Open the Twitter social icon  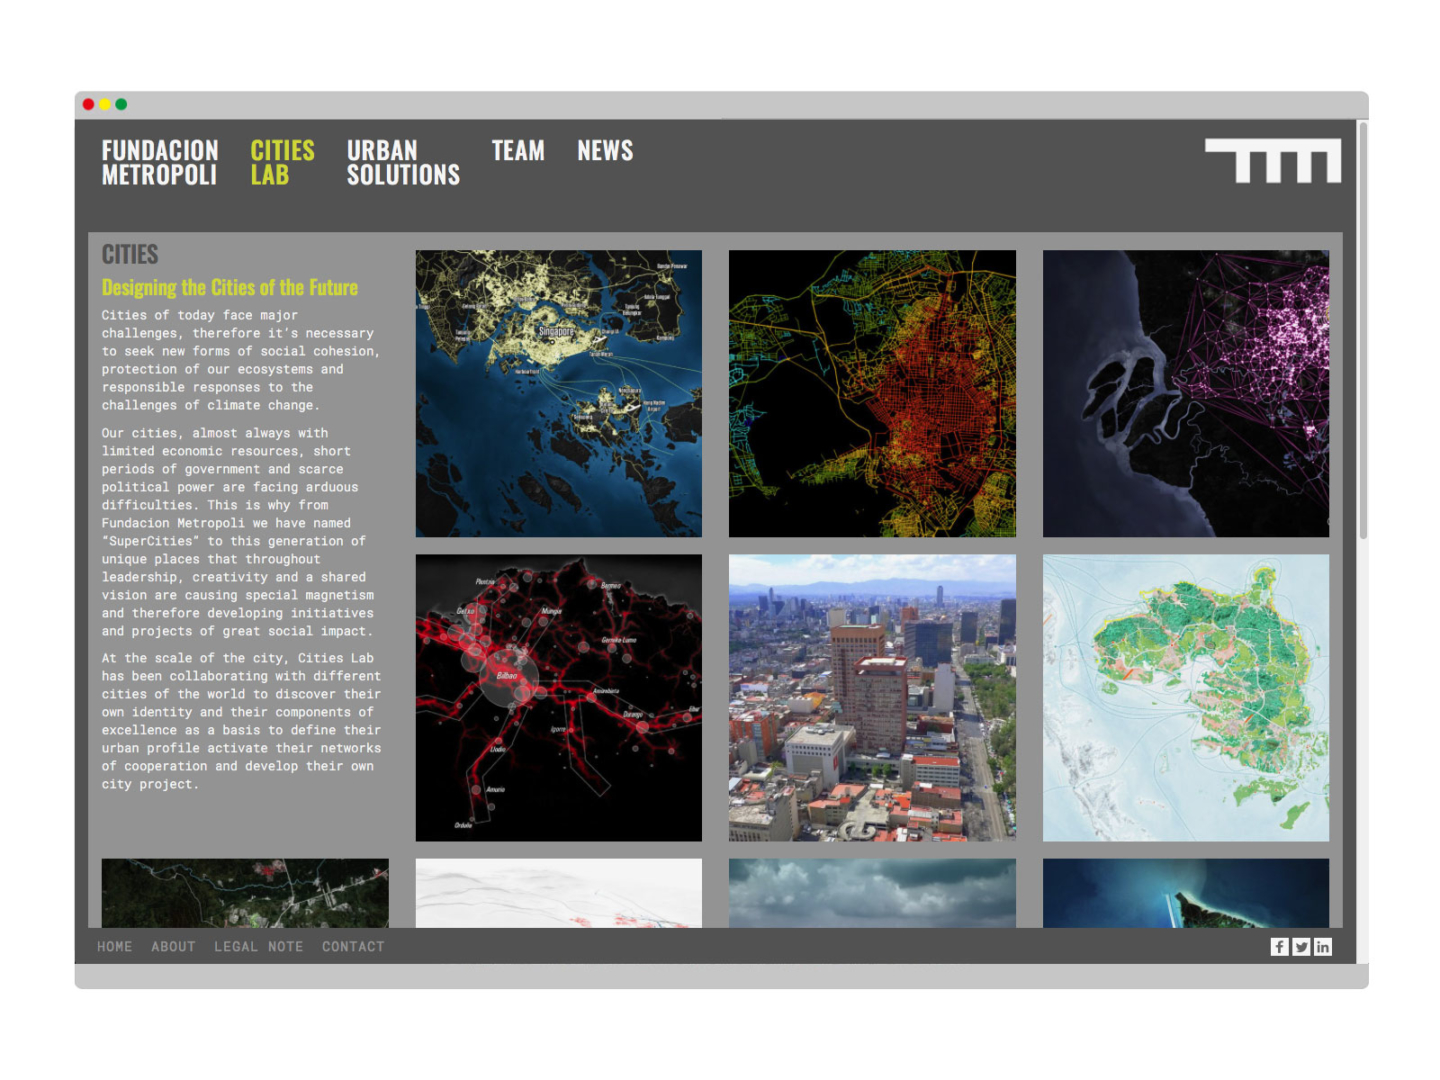pyautogui.click(x=1301, y=947)
